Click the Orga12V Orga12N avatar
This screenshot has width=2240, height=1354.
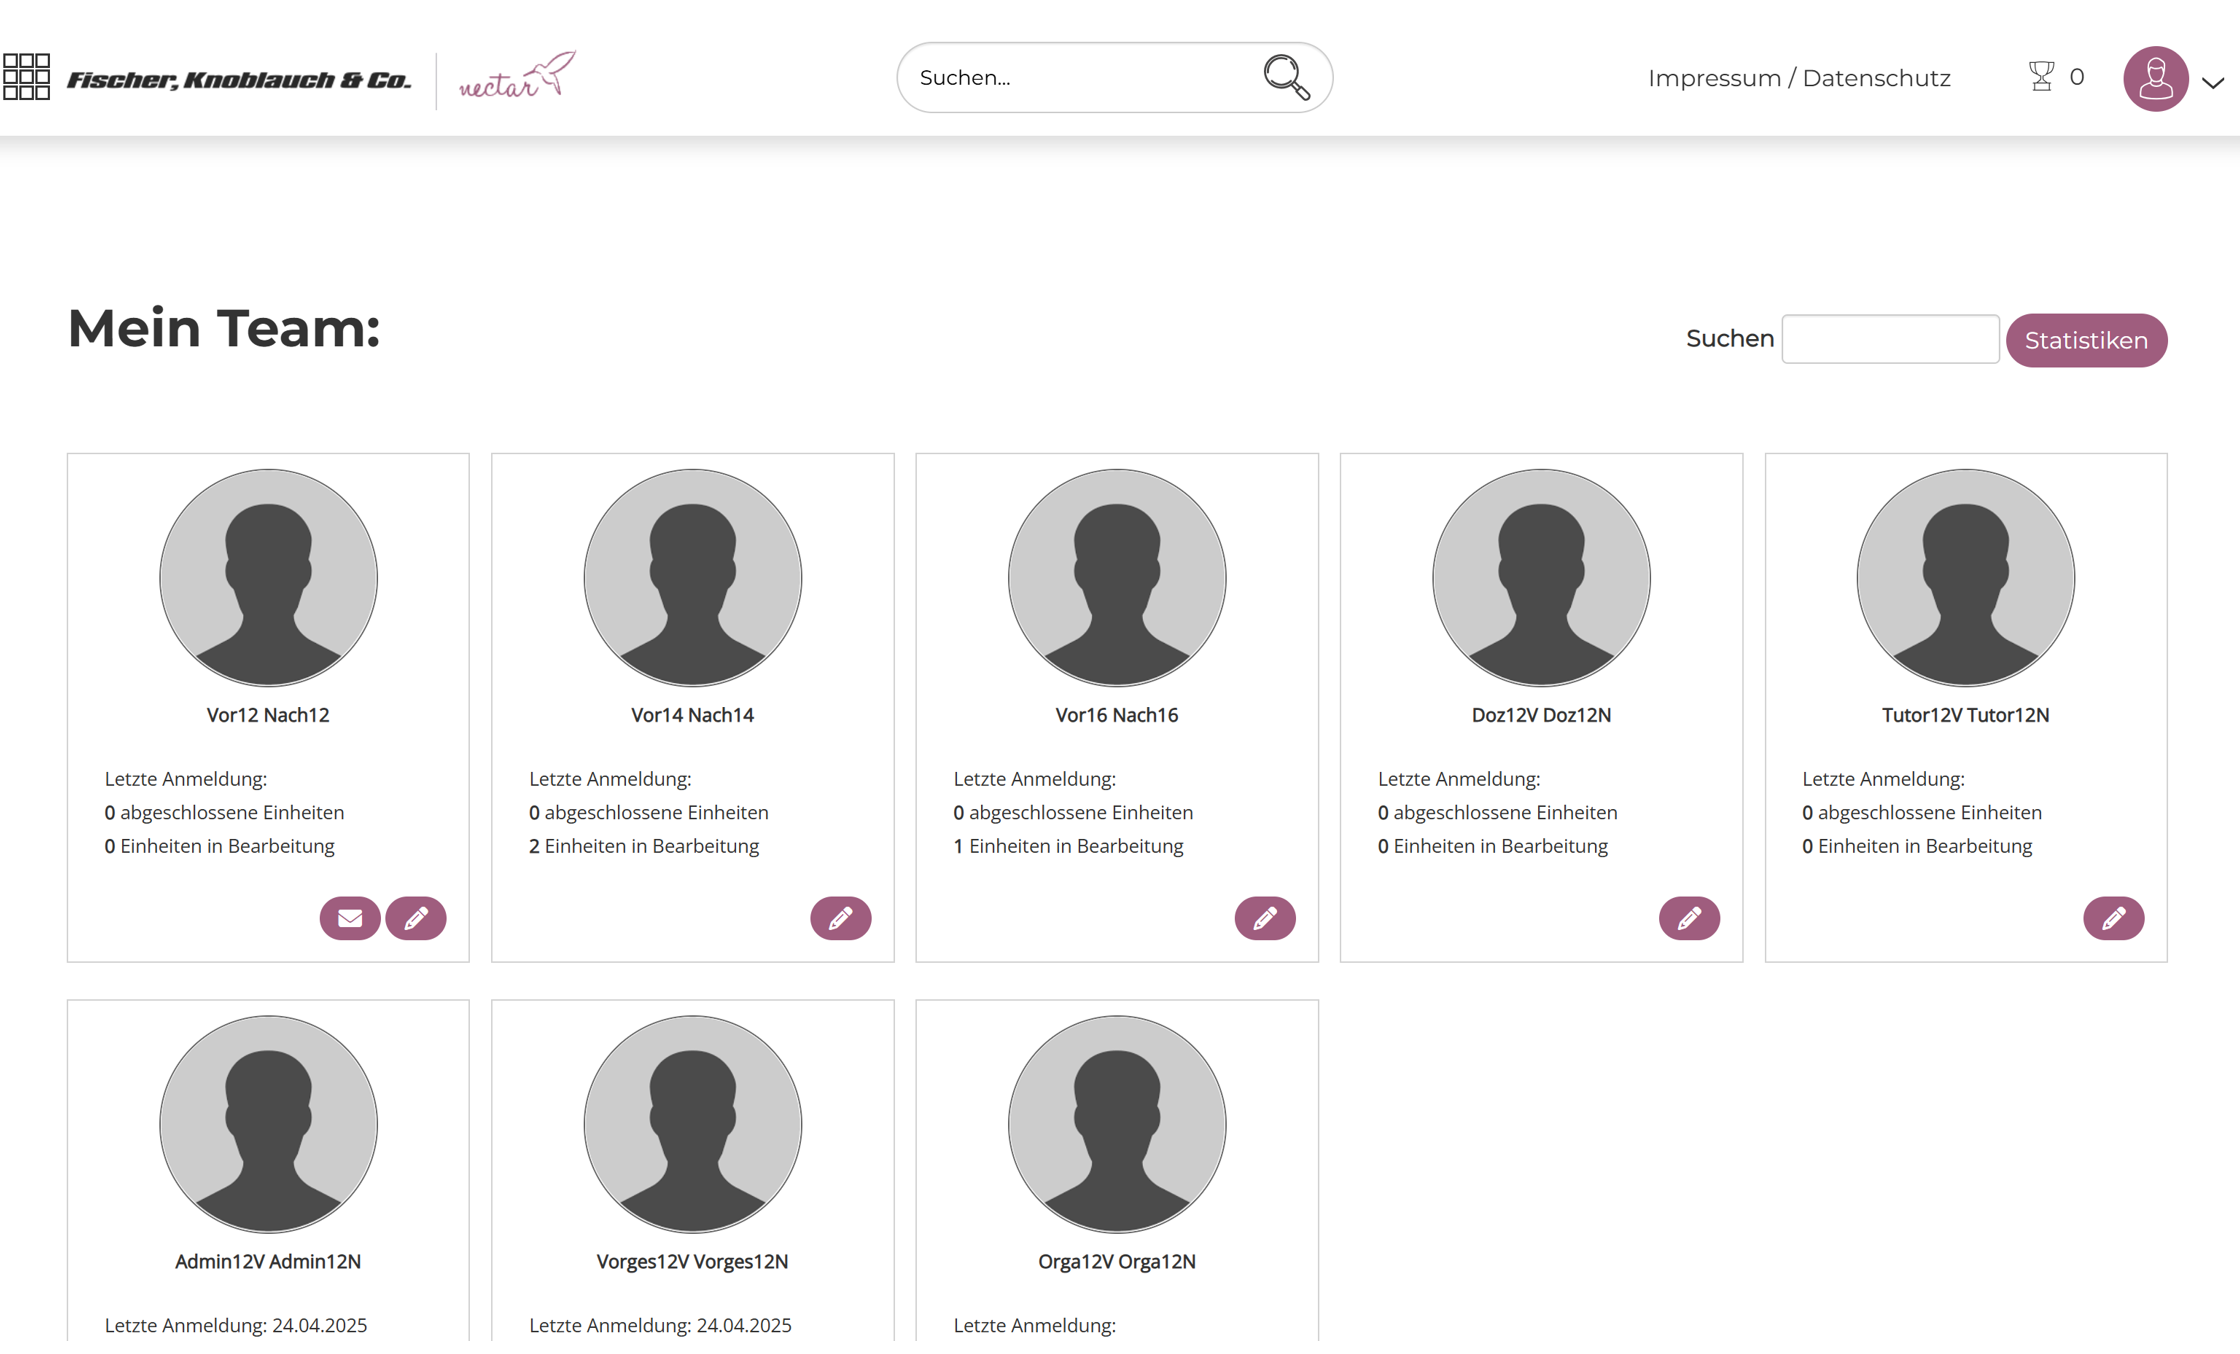pyautogui.click(x=1116, y=1124)
